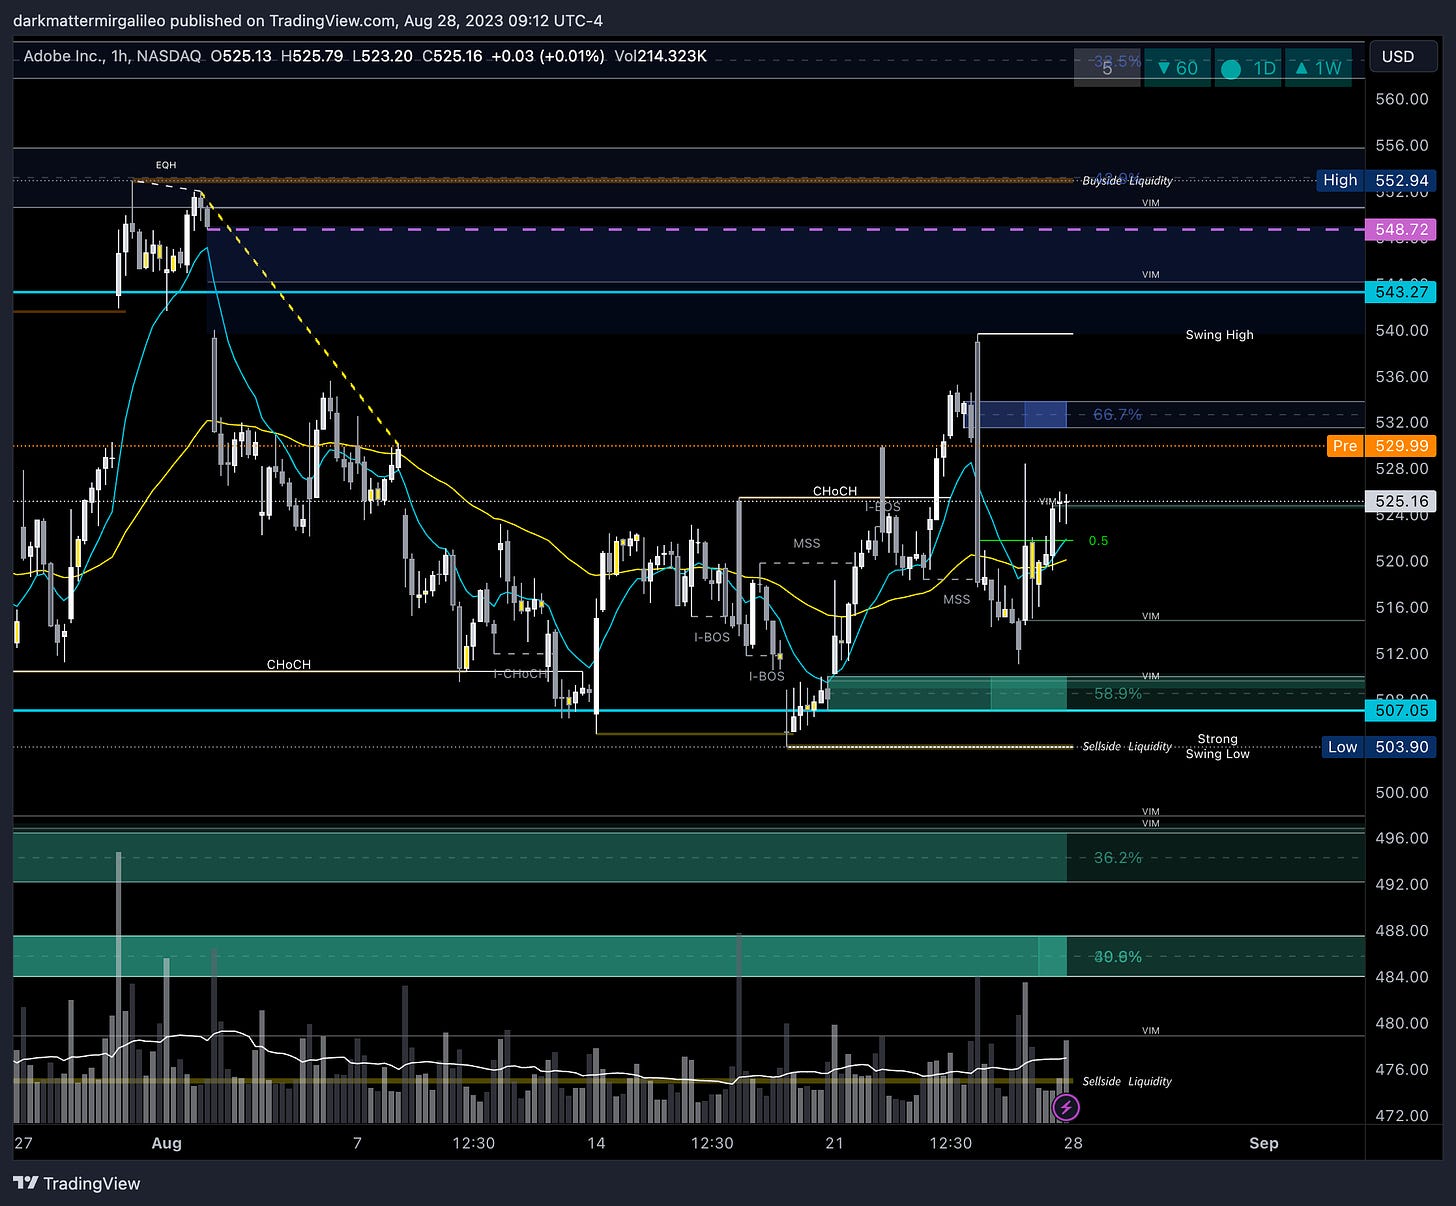Click the 472.00 price axis tick
Image resolution: width=1456 pixels, height=1206 pixels.
click(1401, 1116)
